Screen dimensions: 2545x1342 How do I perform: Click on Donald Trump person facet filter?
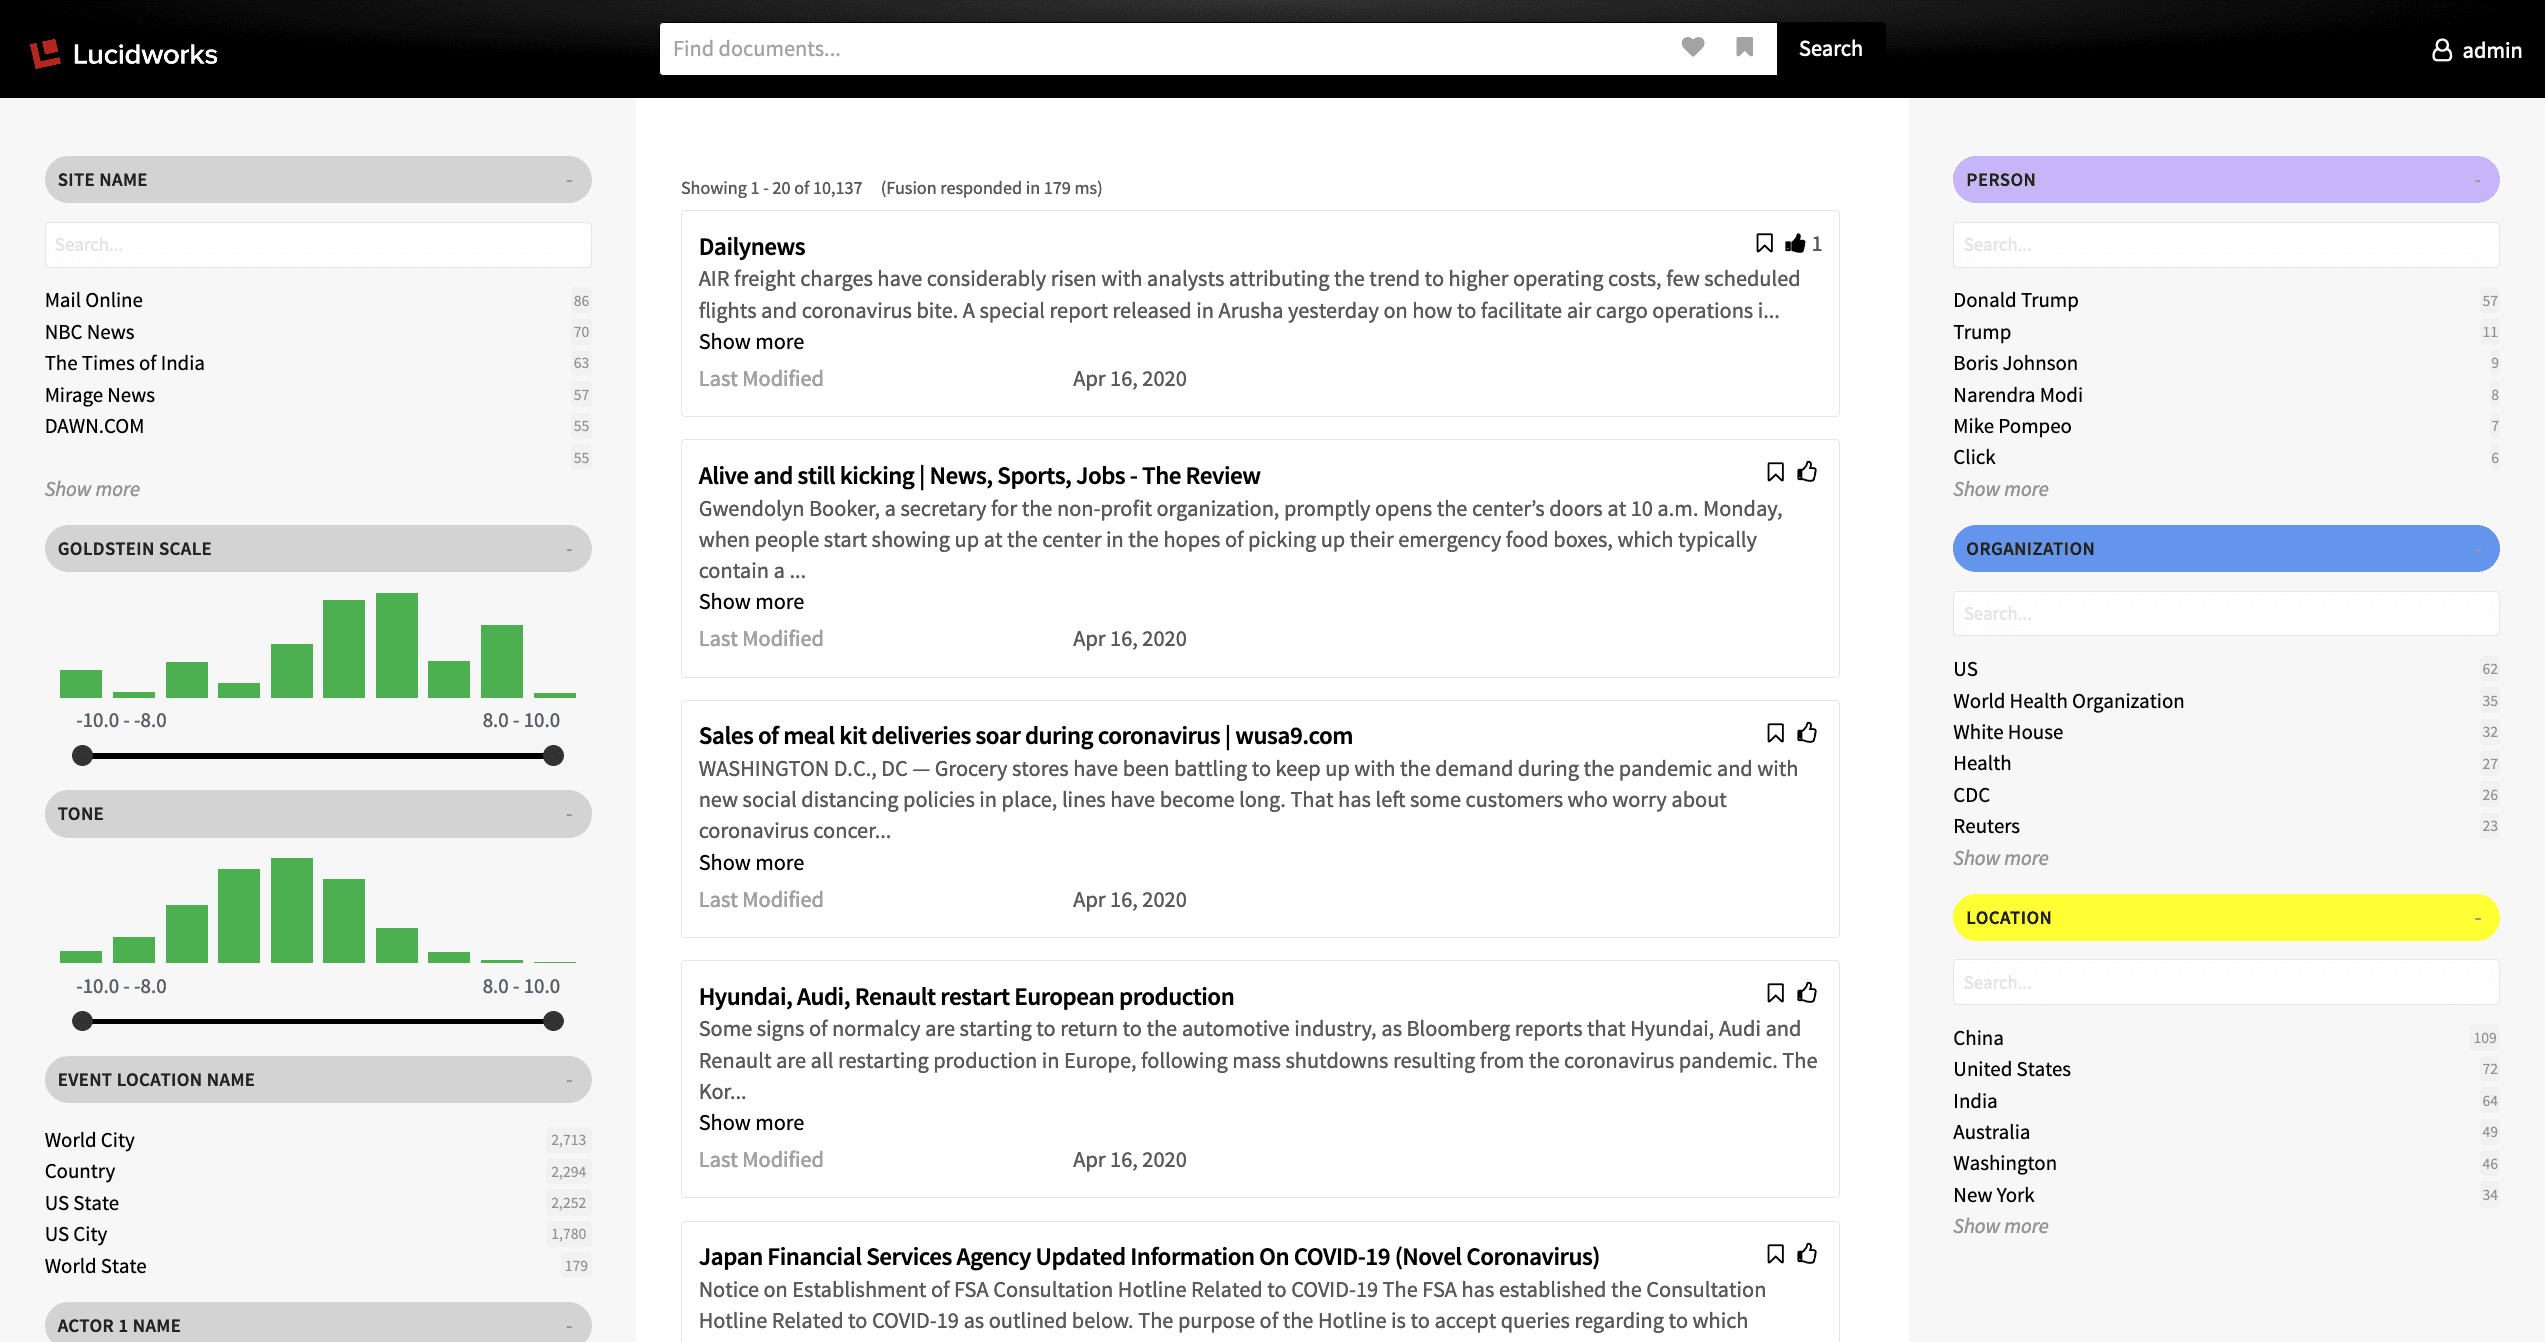[x=2015, y=300]
